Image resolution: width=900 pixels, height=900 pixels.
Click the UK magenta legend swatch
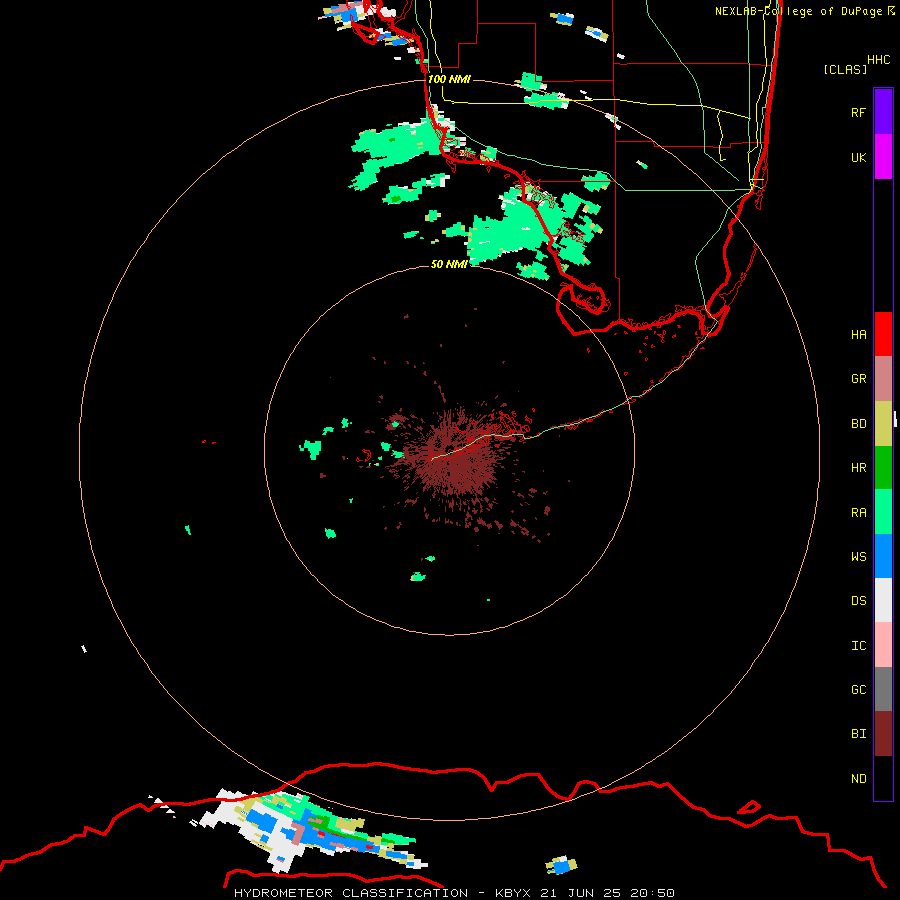click(883, 157)
